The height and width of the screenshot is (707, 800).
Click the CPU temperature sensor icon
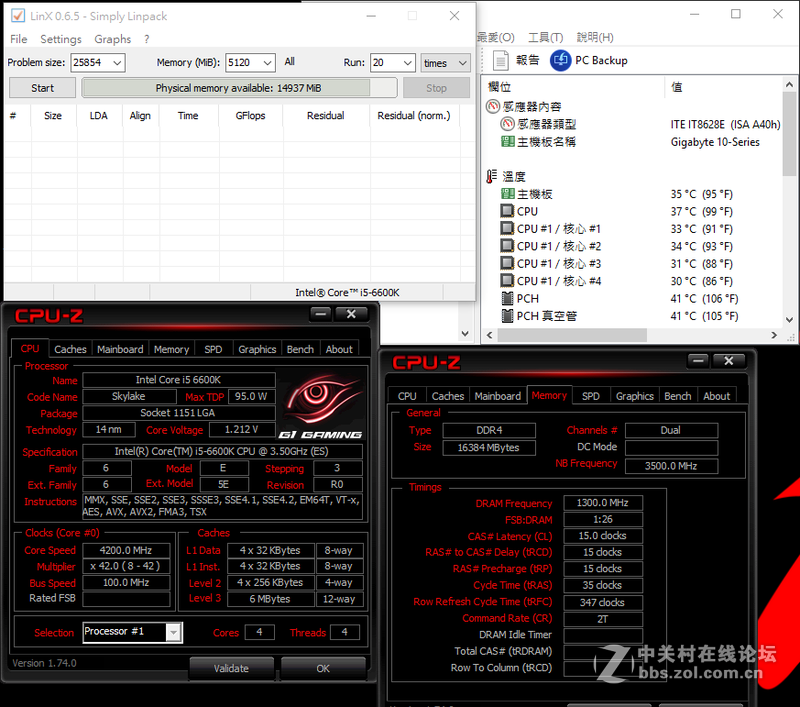(x=508, y=211)
